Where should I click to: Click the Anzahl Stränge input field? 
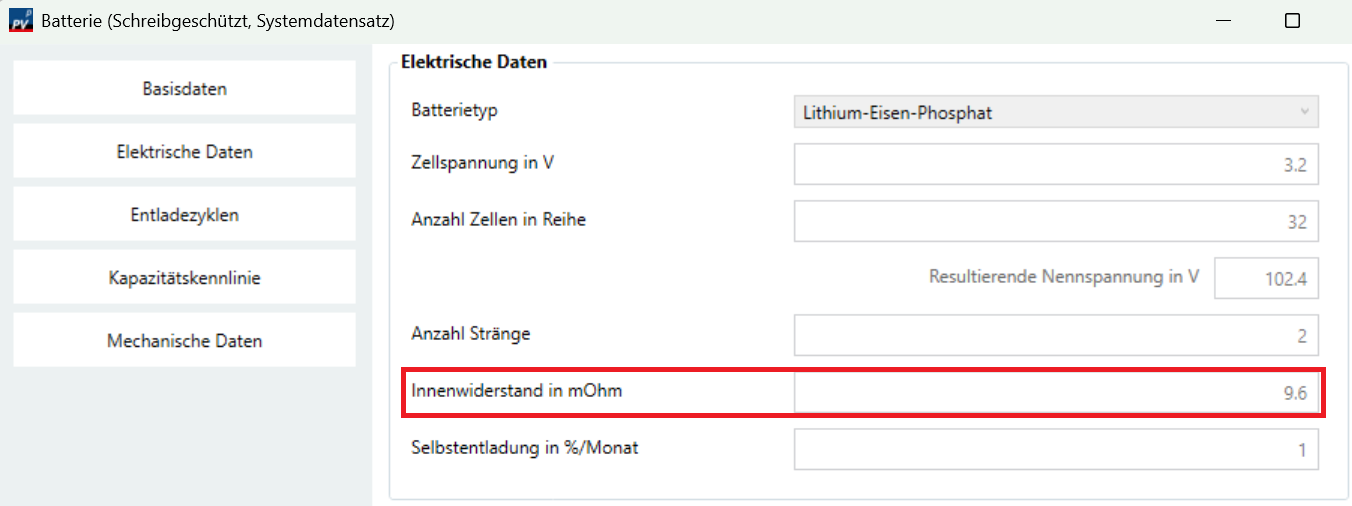tap(1055, 336)
